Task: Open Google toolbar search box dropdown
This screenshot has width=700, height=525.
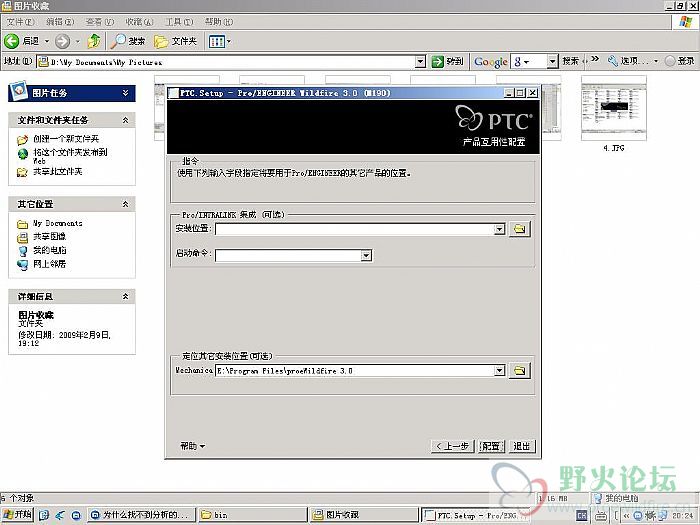Action: tap(552, 61)
